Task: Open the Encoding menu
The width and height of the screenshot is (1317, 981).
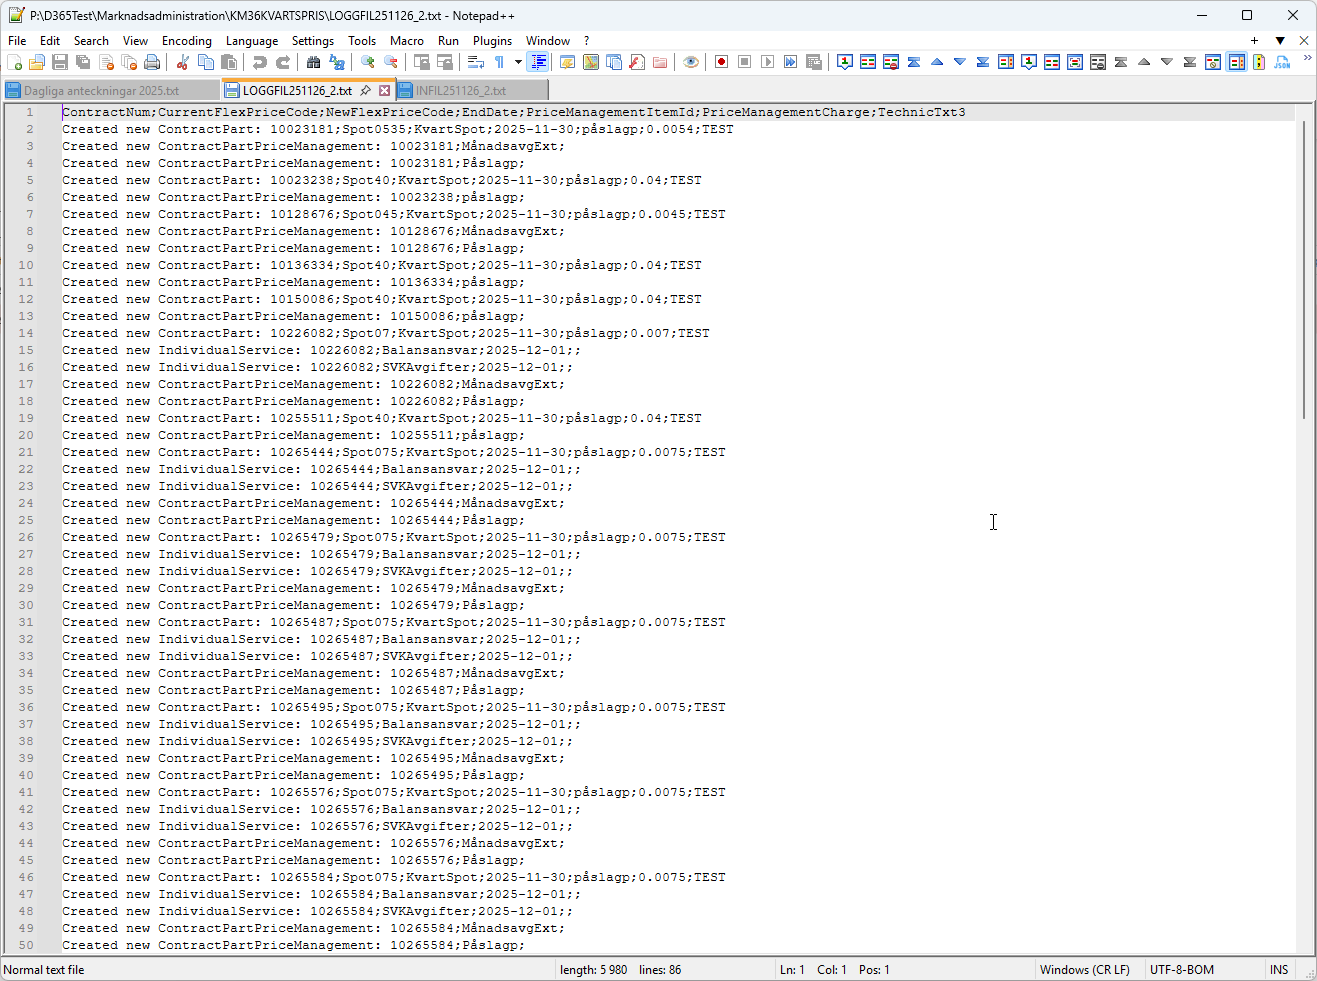Action: point(186,41)
